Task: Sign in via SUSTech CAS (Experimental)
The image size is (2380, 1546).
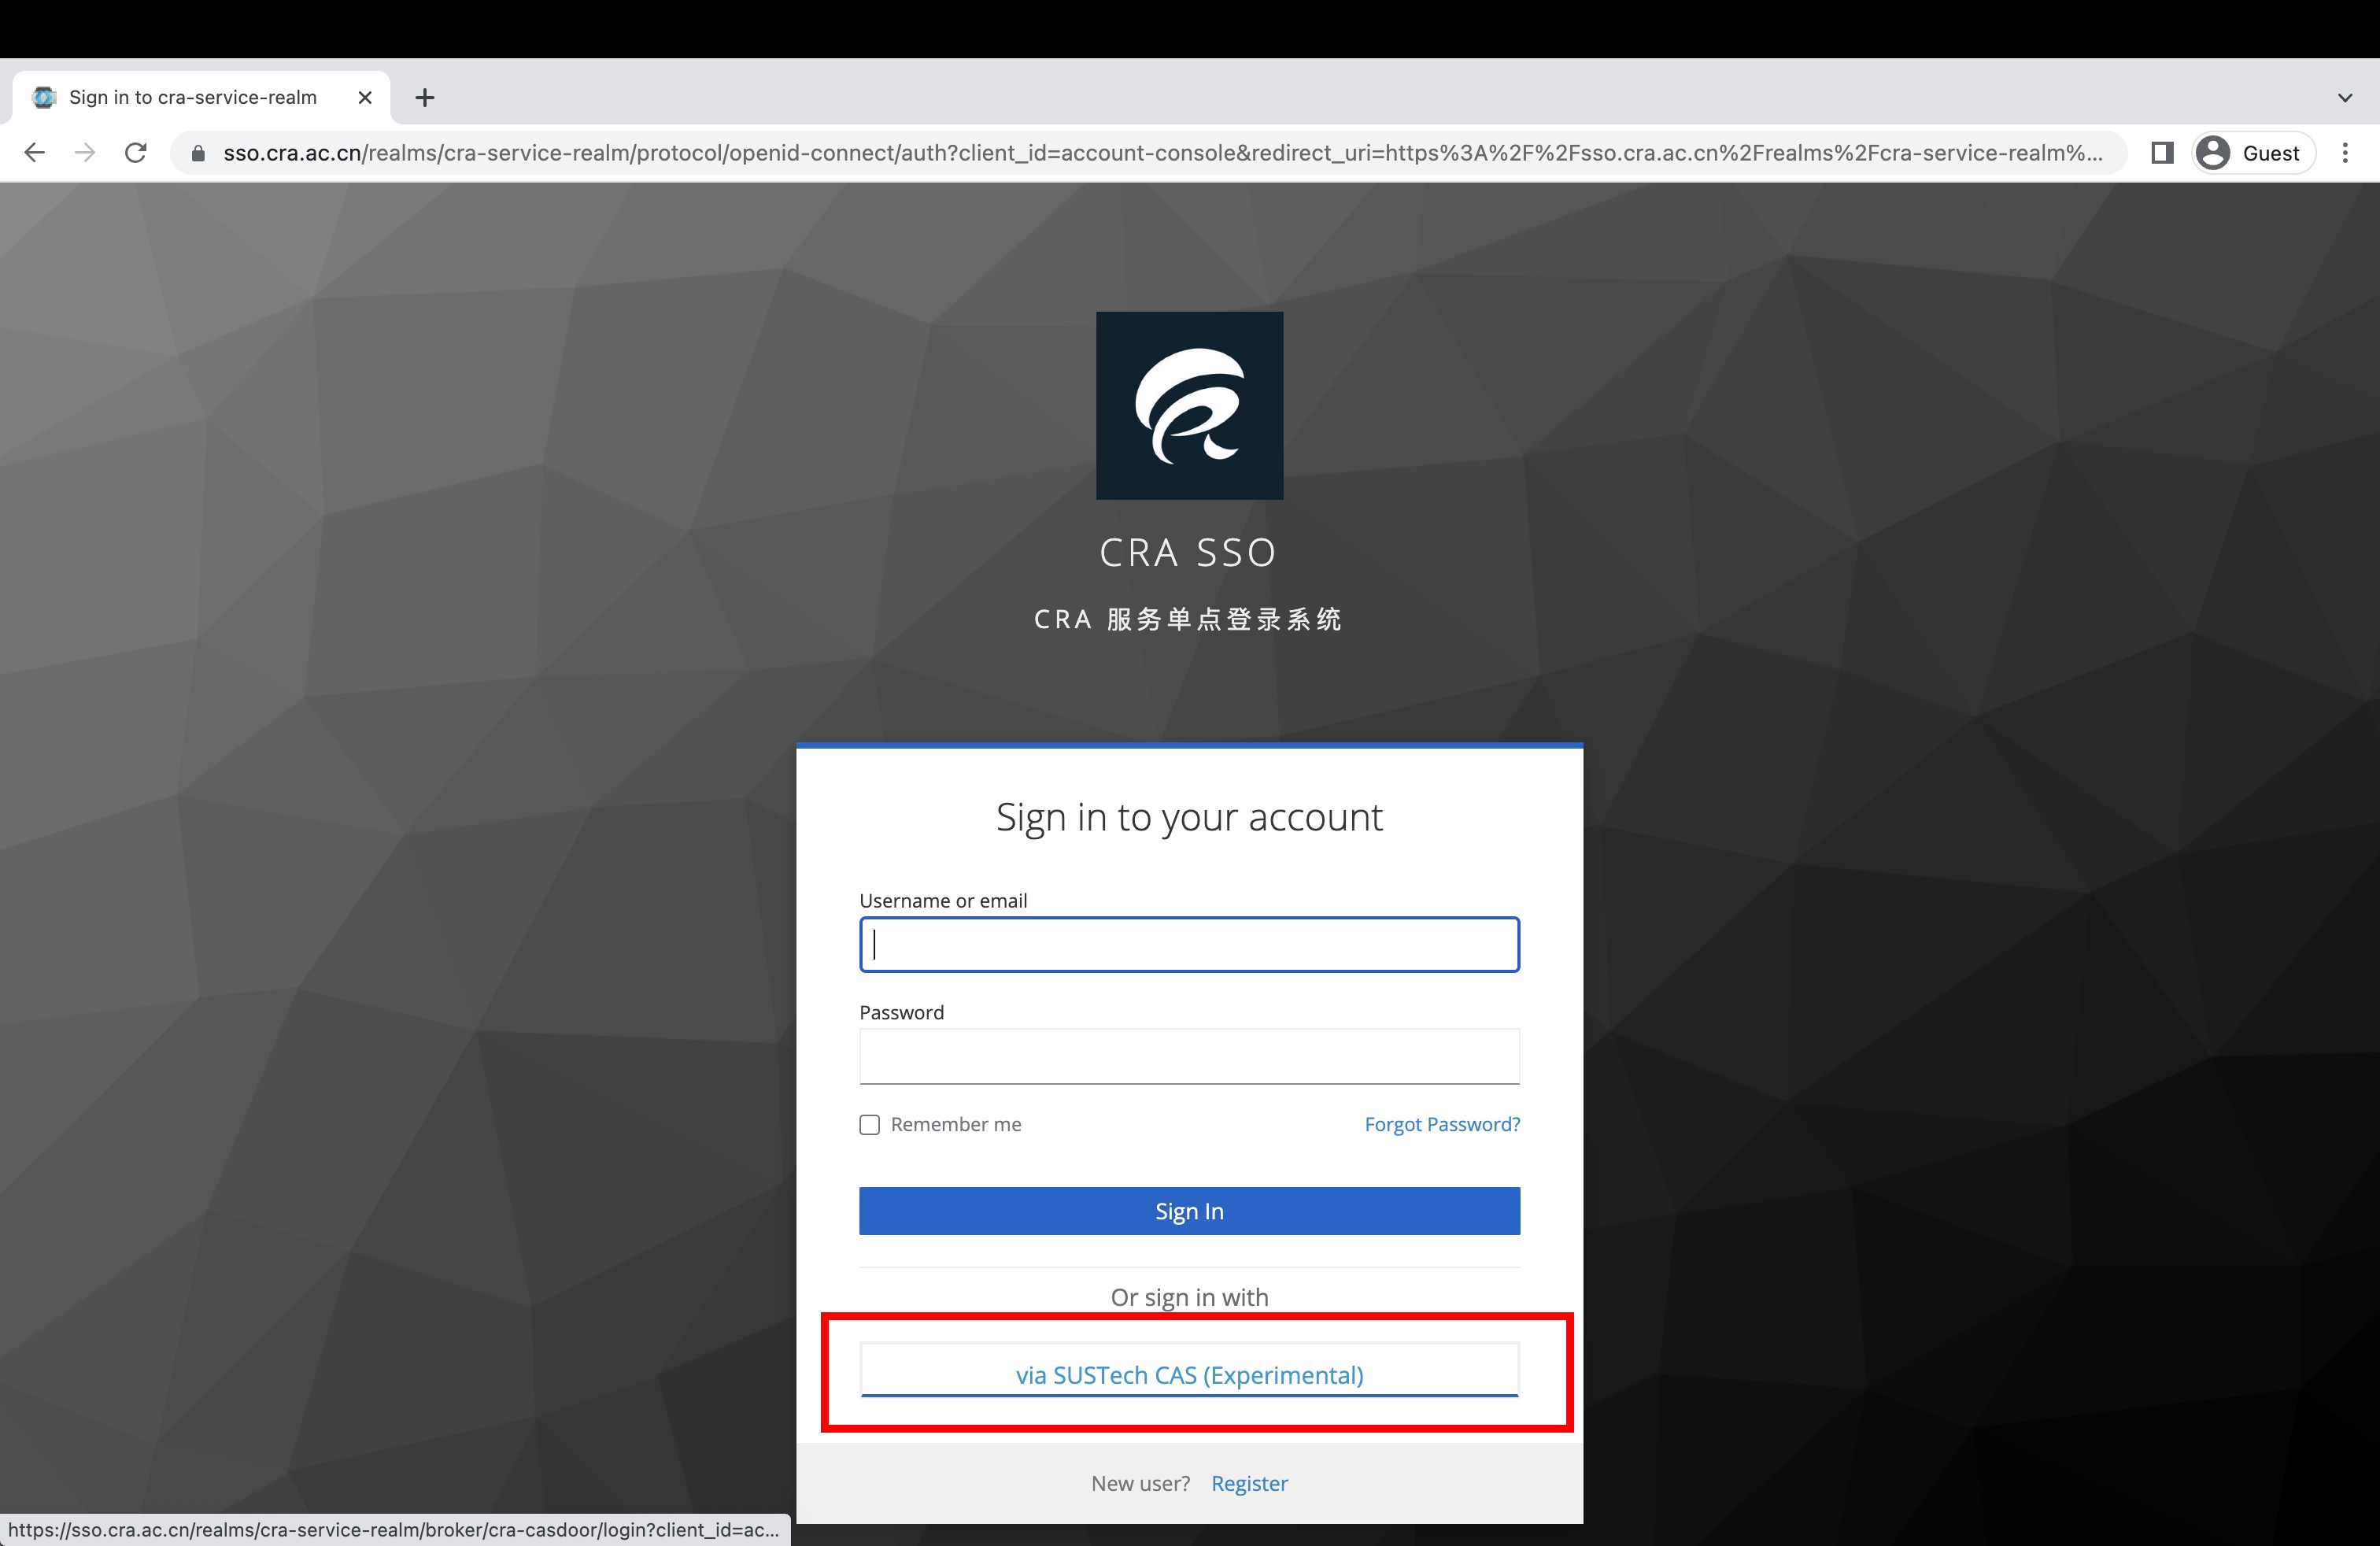Action: tap(1188, 1374)
